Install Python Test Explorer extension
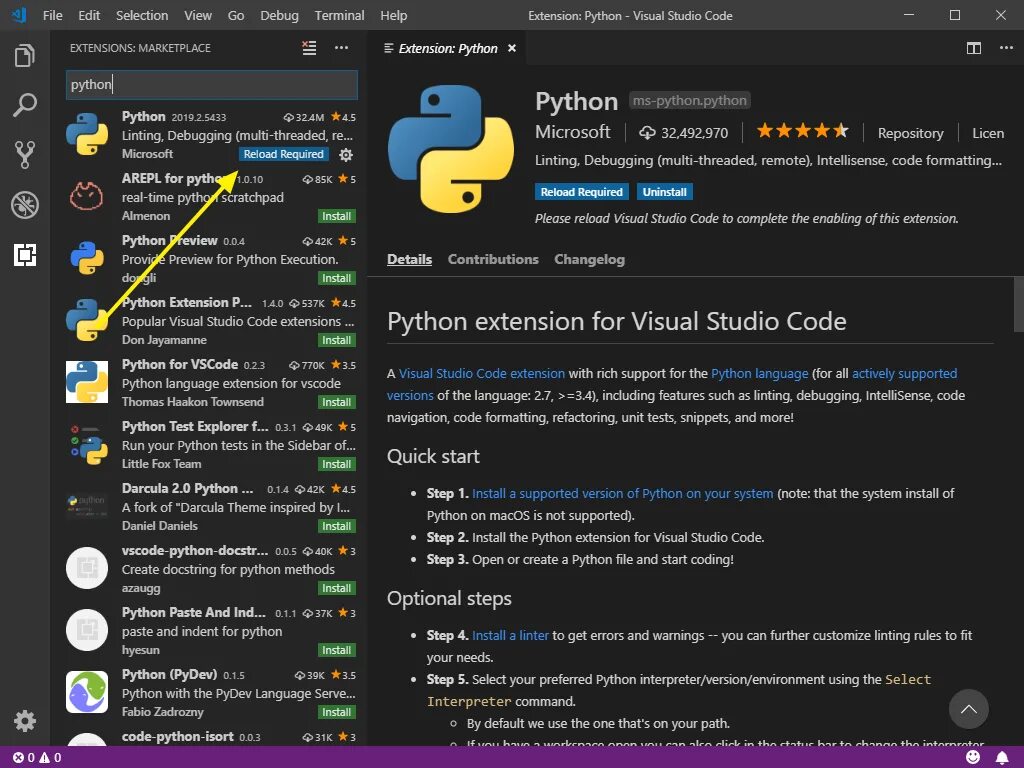This screenshot has height=768, width=1024. [x=336, y=464]
